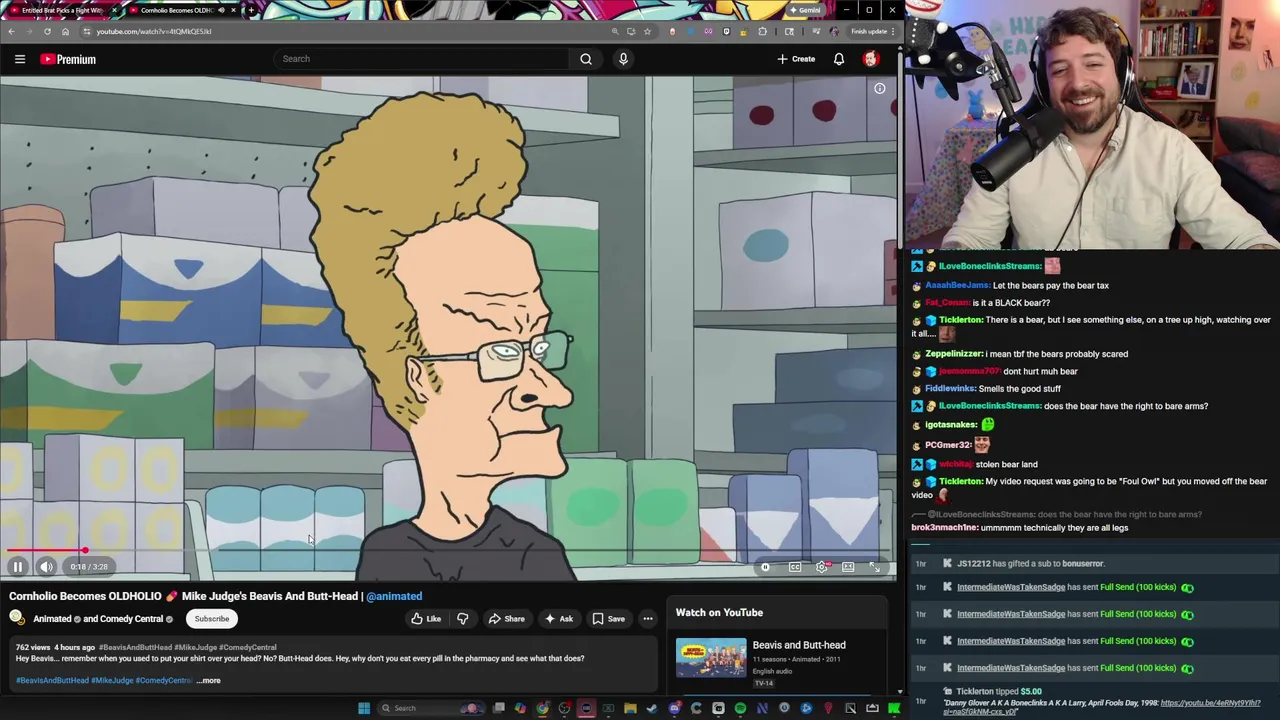Click the Gemini button in the title bar

(x=805, y=10)
